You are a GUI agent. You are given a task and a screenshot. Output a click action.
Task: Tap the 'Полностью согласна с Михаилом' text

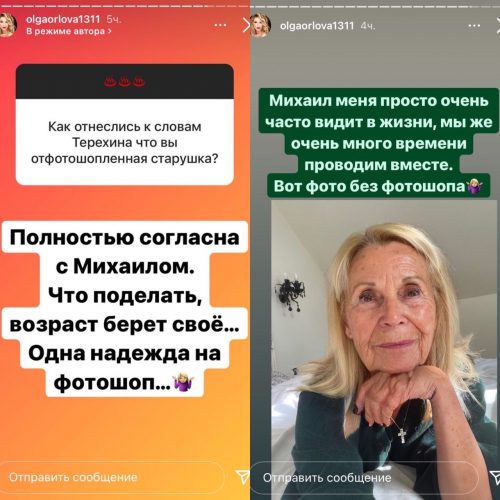coord(125,252)
